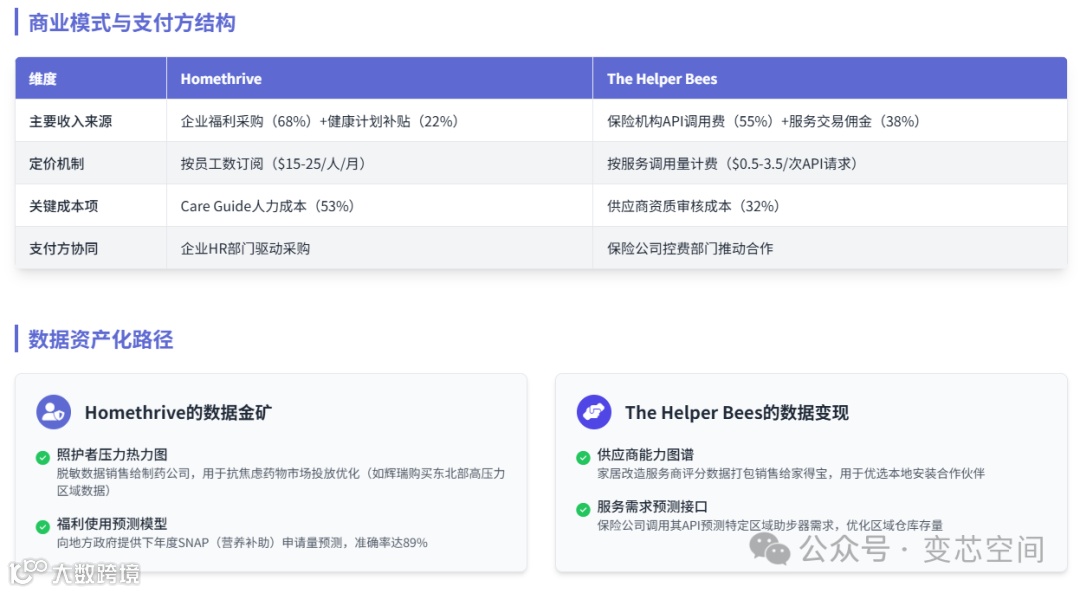1080x593 pixels.
Task: Click the 供应商能力图谱 item title
Action: point(645,455)
